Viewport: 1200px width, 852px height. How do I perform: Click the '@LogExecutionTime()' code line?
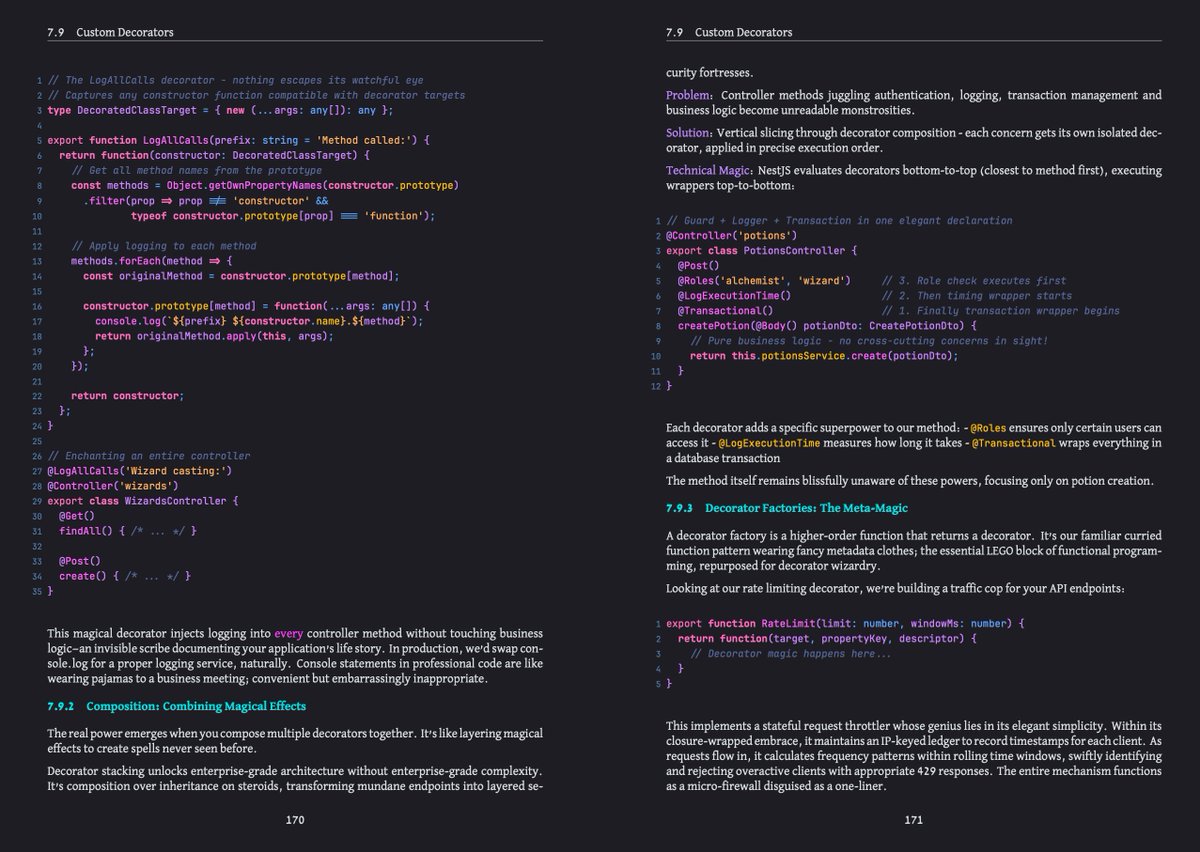[x=734, y=295]
